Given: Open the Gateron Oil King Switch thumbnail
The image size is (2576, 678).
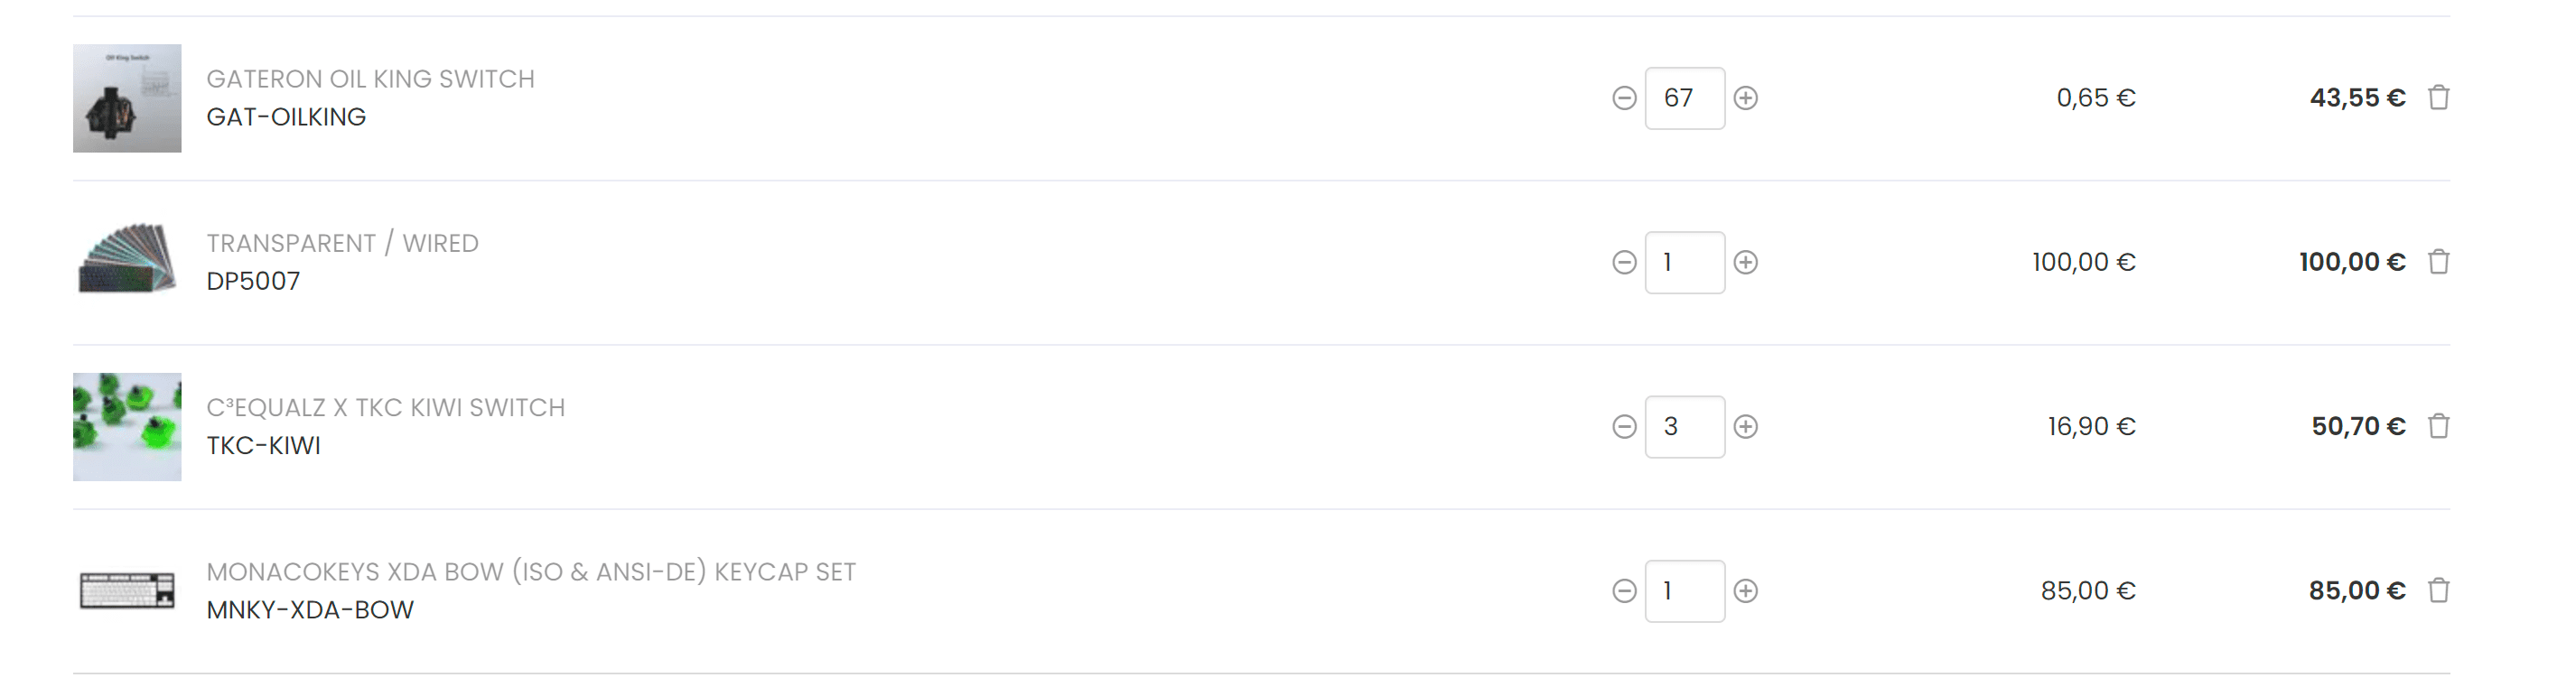Looking at the screenshot, I should 127,98.
